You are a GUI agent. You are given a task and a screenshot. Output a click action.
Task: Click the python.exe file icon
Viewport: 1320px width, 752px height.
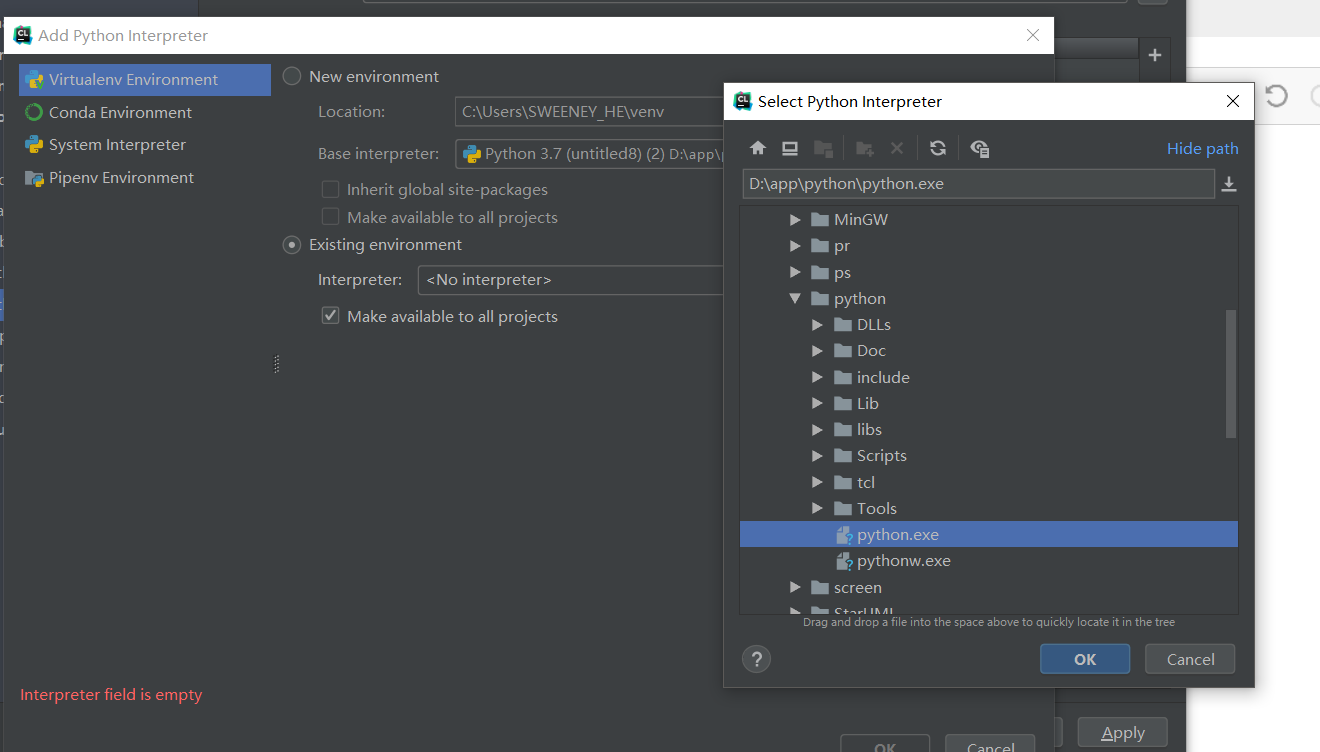tap(843, 535)
